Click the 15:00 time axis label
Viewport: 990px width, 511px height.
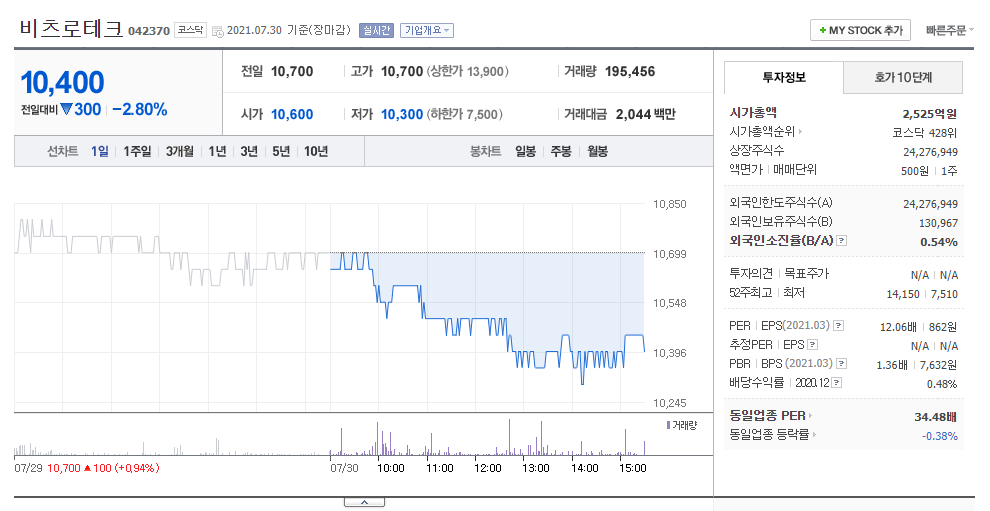(x=633, y=468)
